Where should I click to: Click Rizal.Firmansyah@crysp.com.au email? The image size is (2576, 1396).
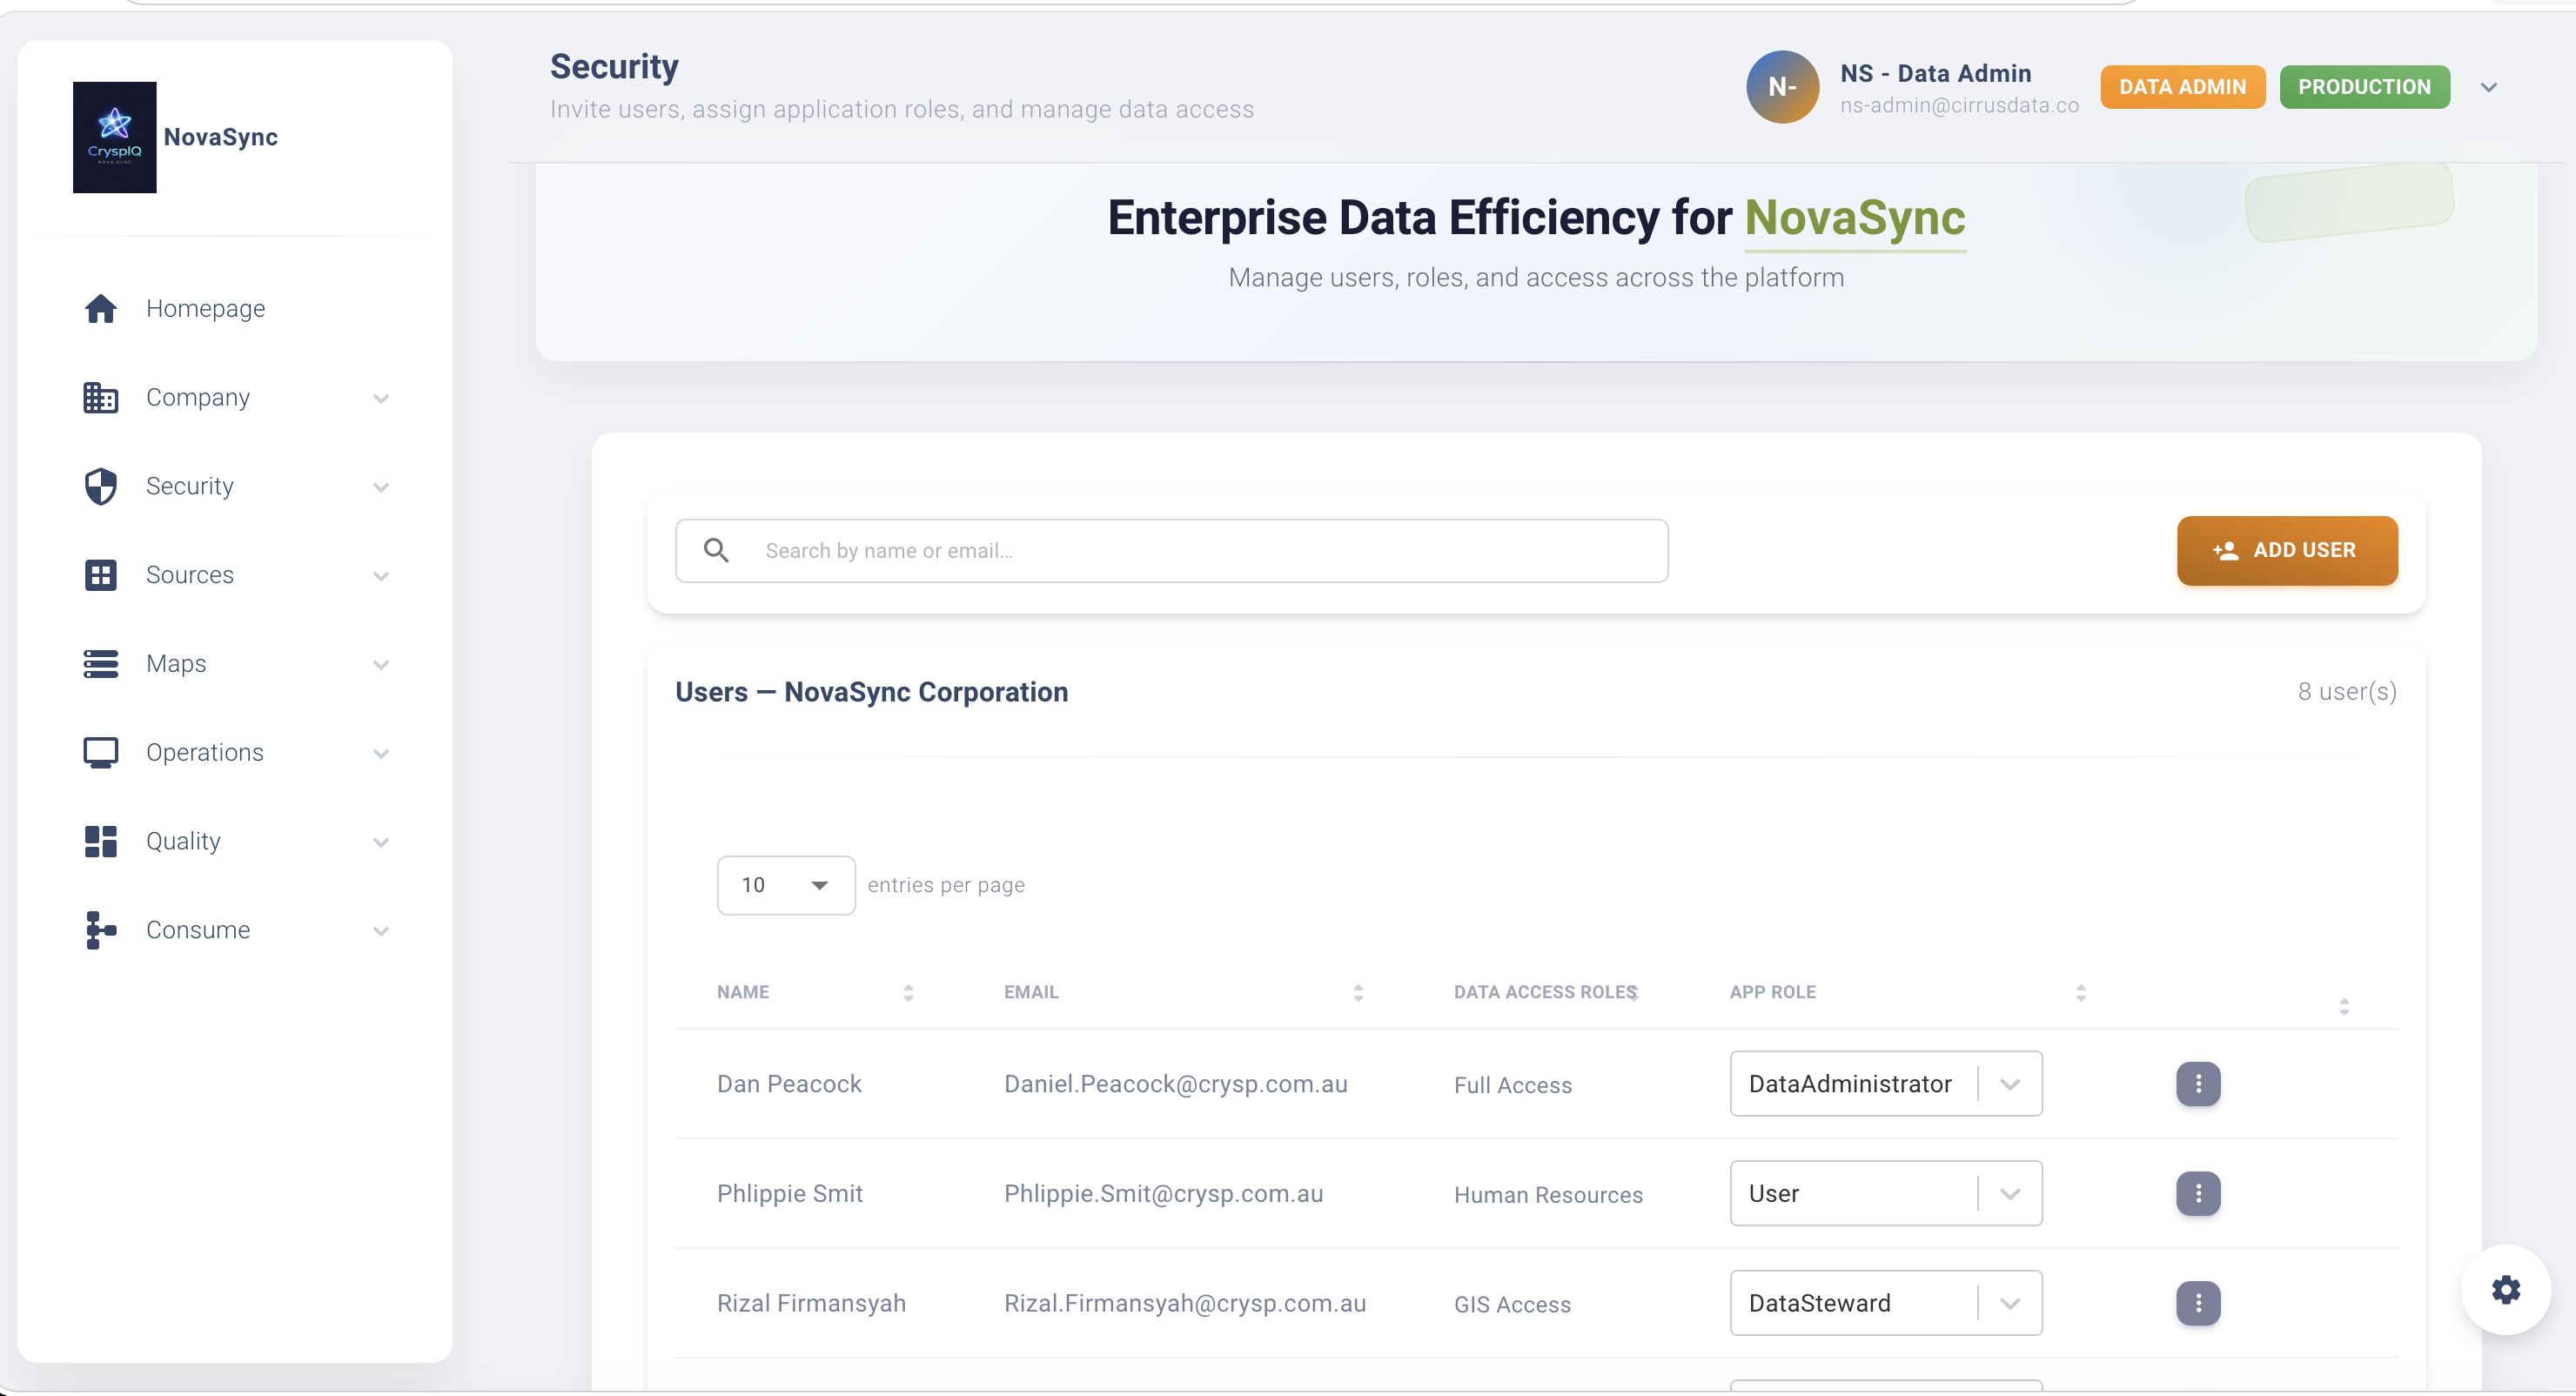click(x=1185, y=1303)
